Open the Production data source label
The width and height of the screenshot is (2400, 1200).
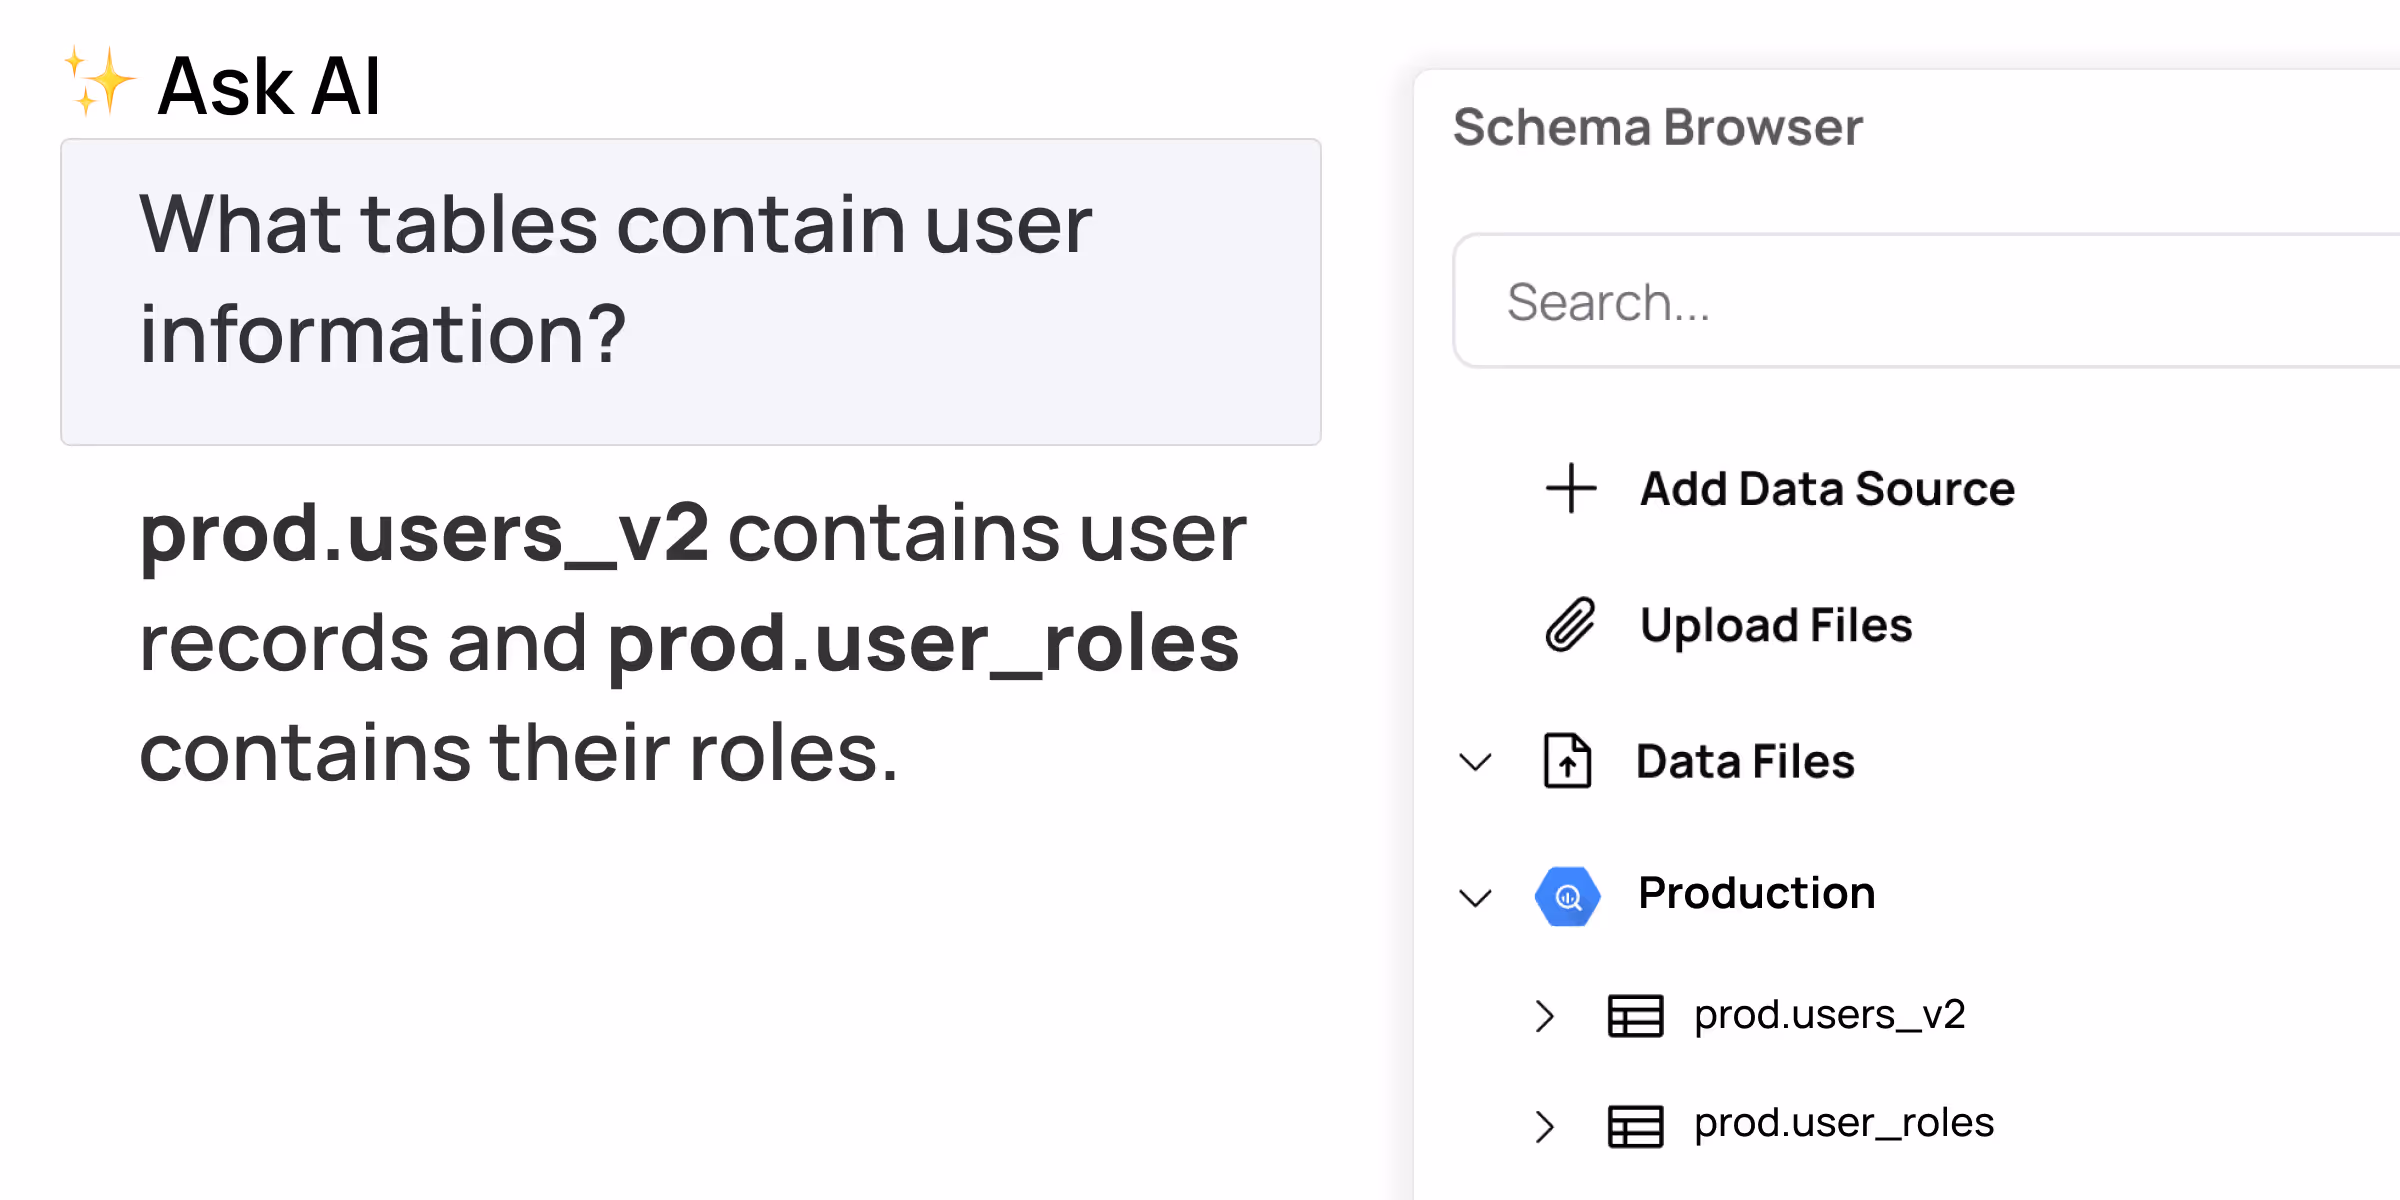click(1756, 893)
